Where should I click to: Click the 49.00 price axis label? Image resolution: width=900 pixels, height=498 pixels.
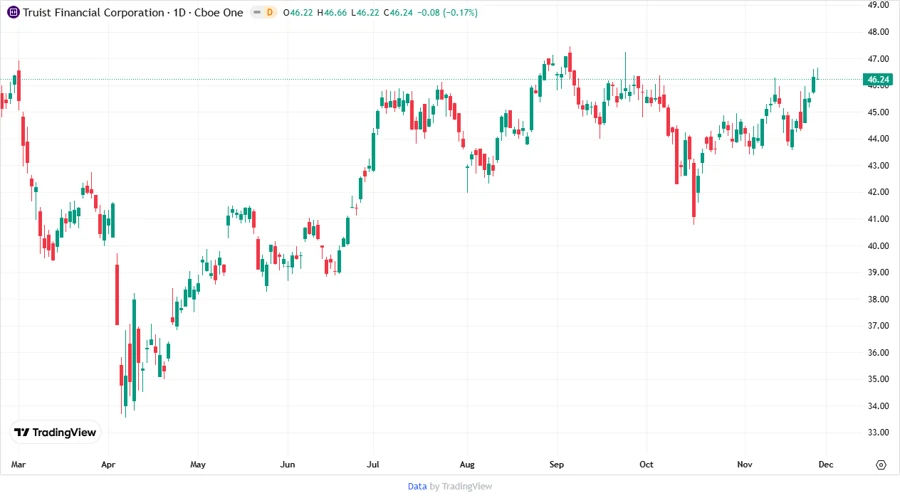pyautogui.click(x=878, y=5)
